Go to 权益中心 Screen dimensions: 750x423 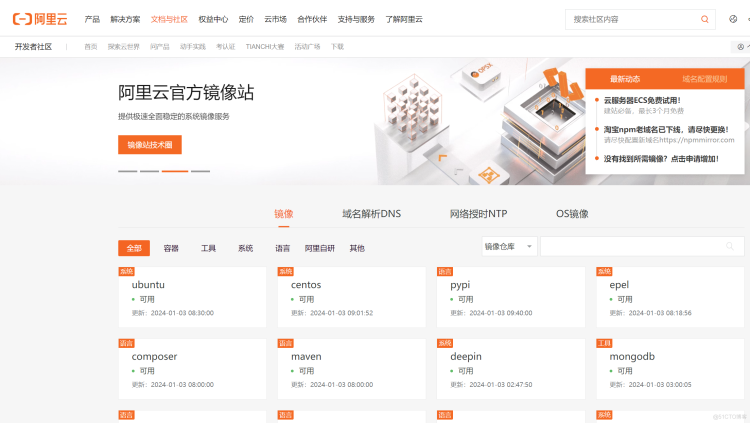point(213,19)
